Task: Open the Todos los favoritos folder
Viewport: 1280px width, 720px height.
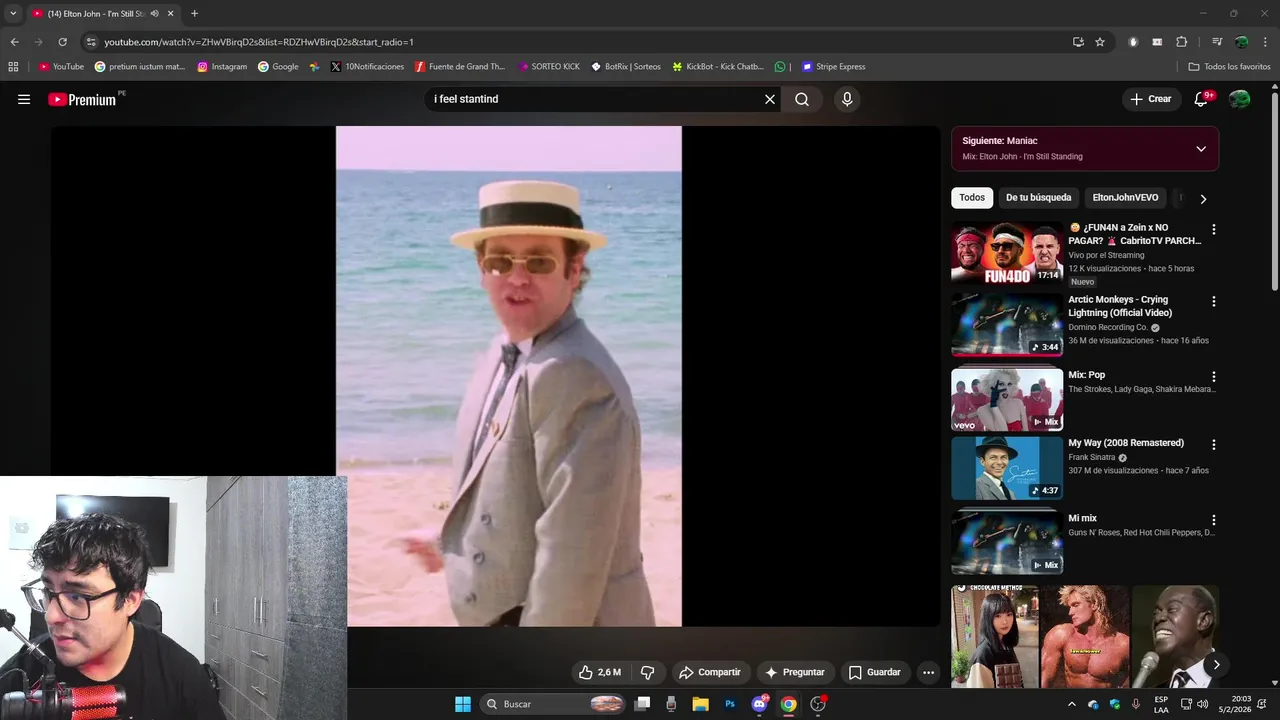Action: 1229,67
